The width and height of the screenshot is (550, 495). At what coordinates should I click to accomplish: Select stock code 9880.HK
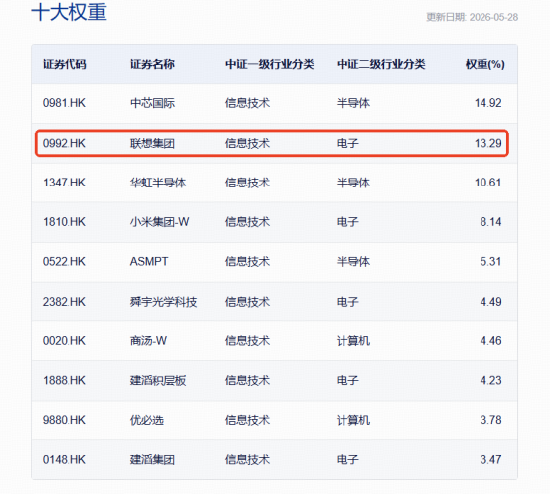64,420
